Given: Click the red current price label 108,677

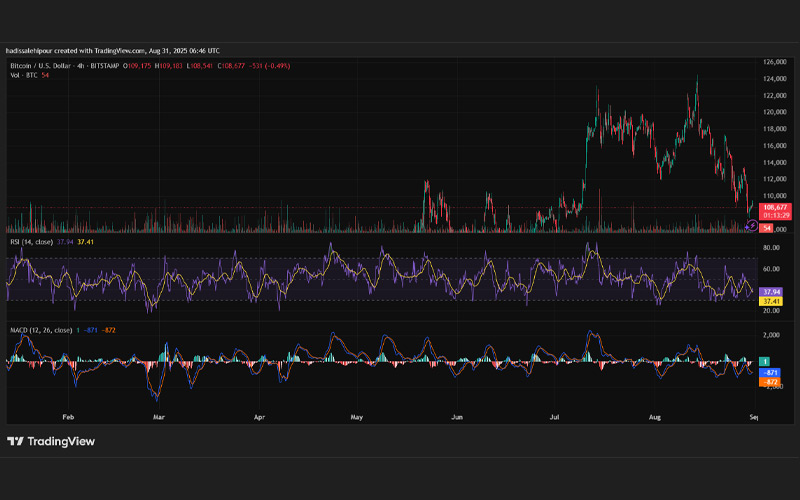Looking at the screenshot, I should point(775,208).
